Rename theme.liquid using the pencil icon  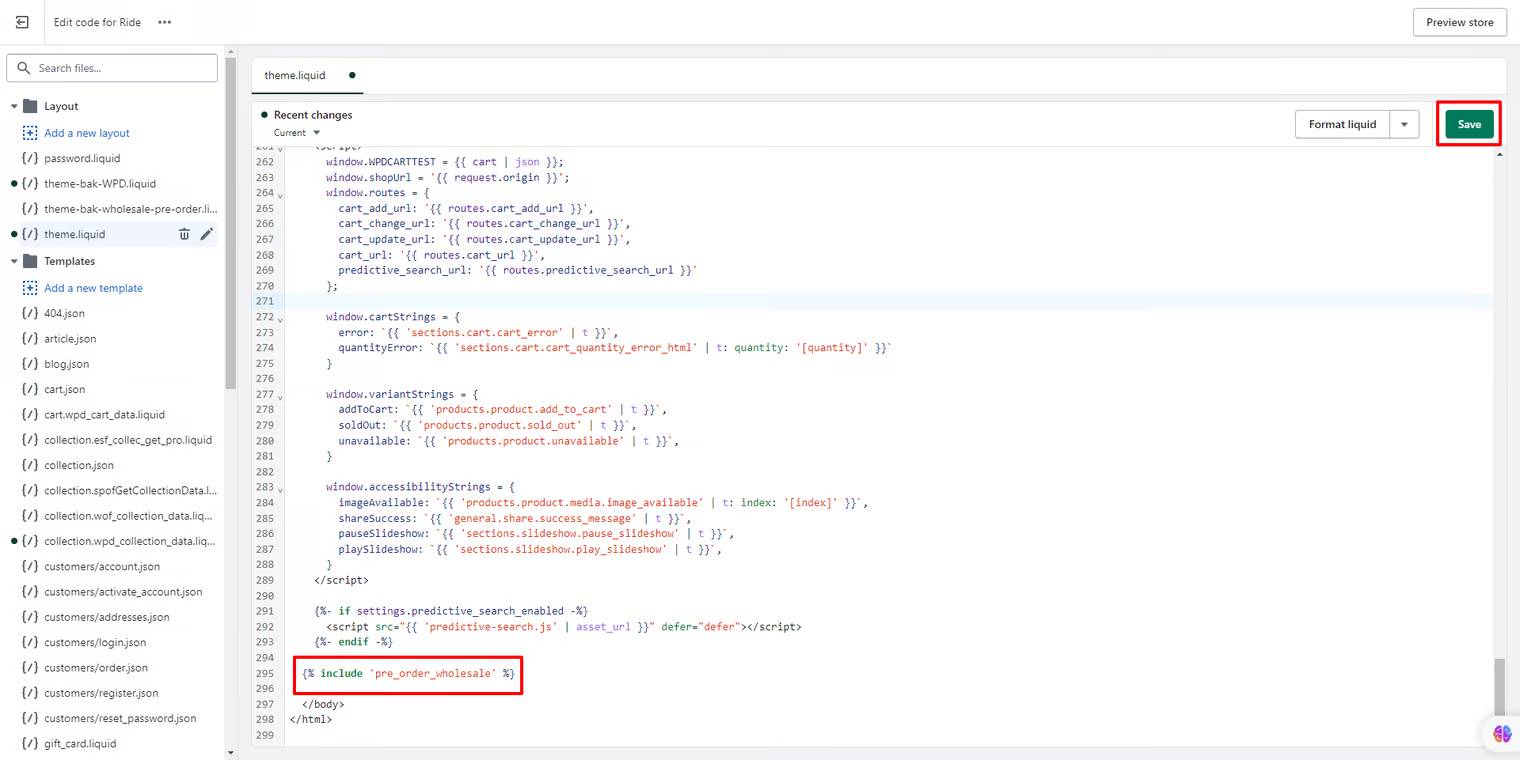(x=207, y=234)
